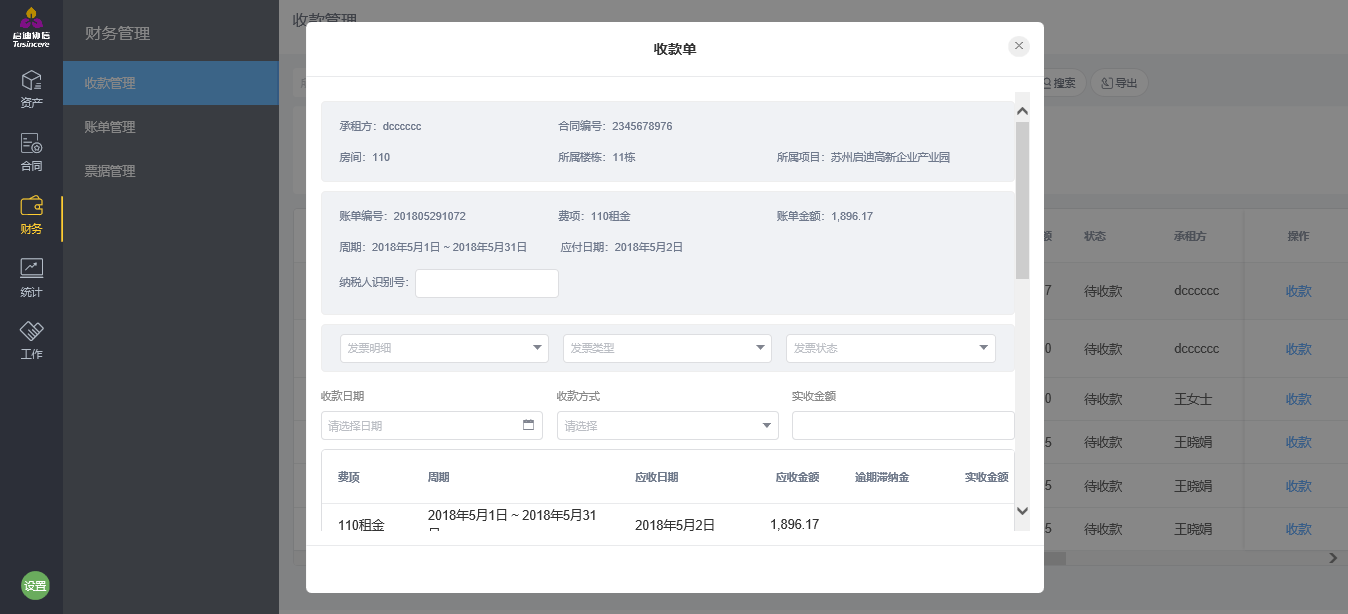Click the 合同编号: 2345678976 text
The height and width of the screenshot is (614, 1348).
(615, 126)
